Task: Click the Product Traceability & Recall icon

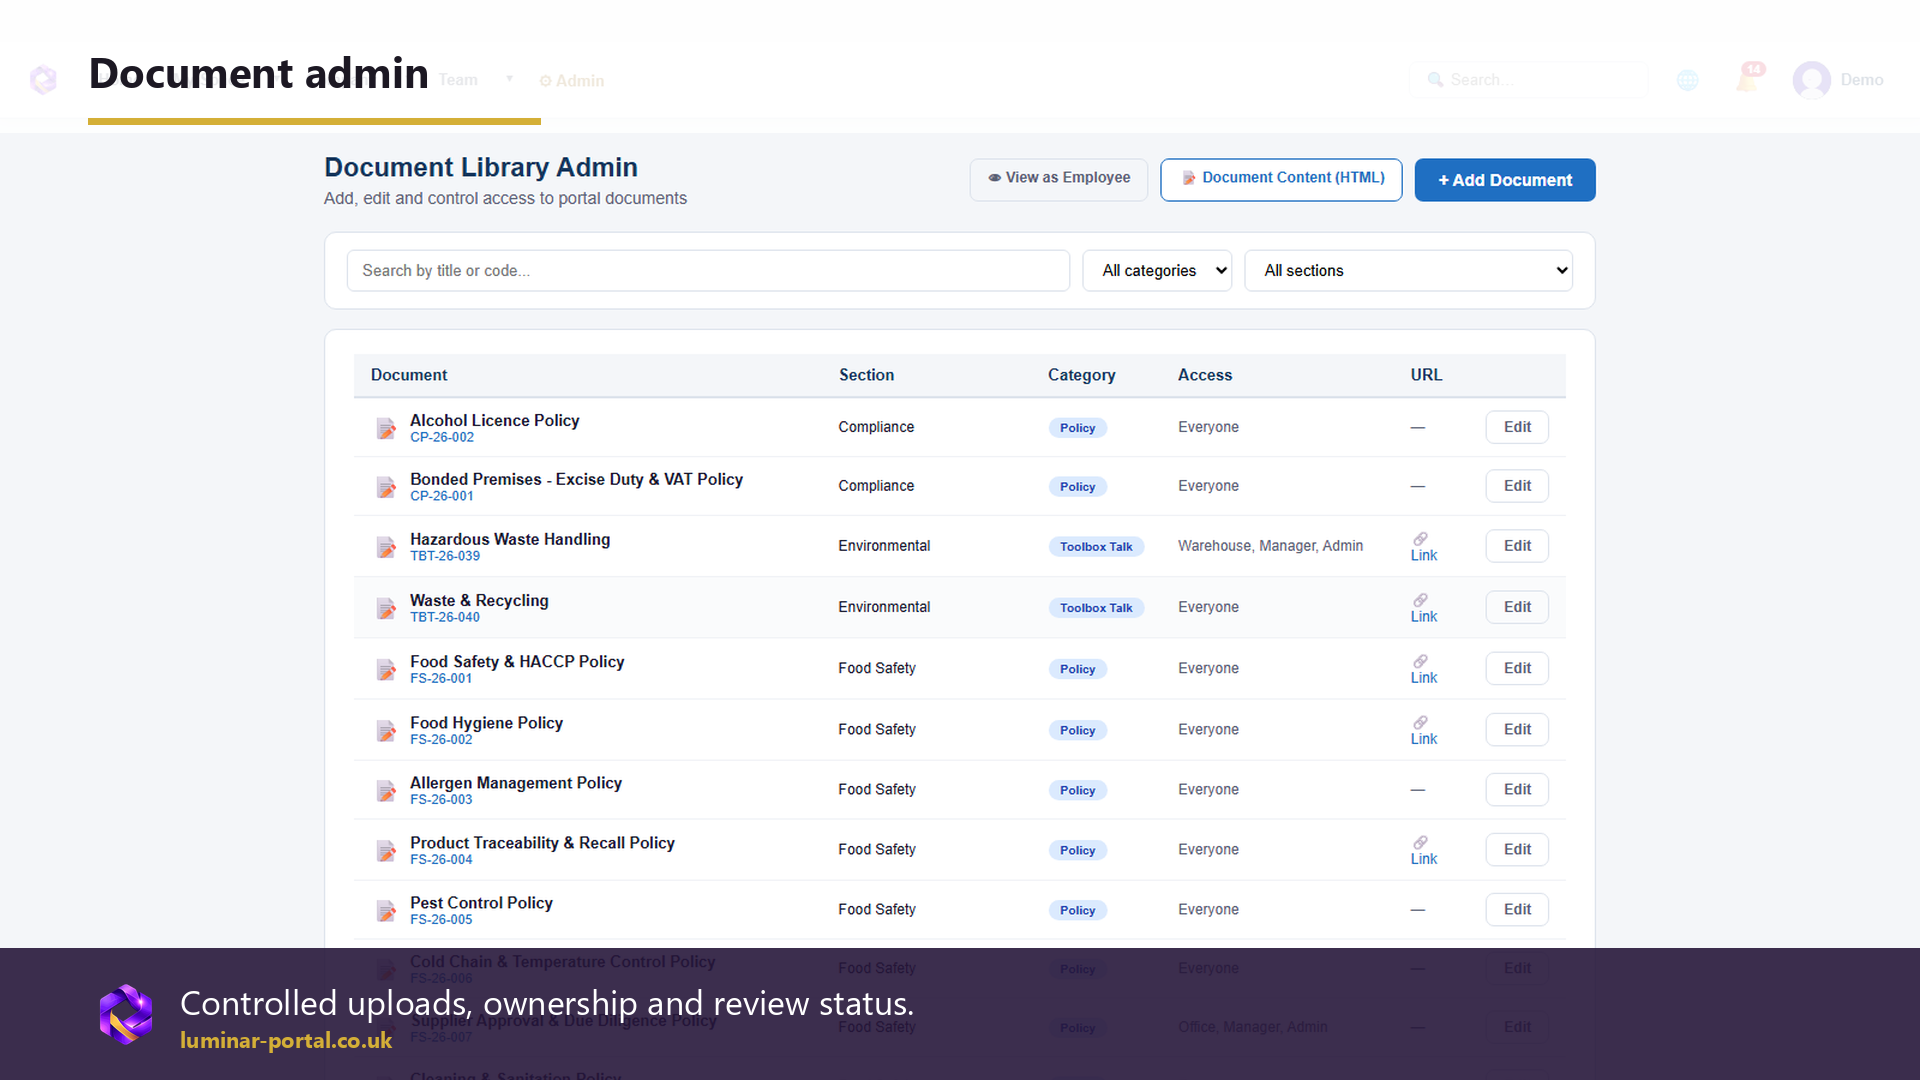Action: (x=386, y=851)
